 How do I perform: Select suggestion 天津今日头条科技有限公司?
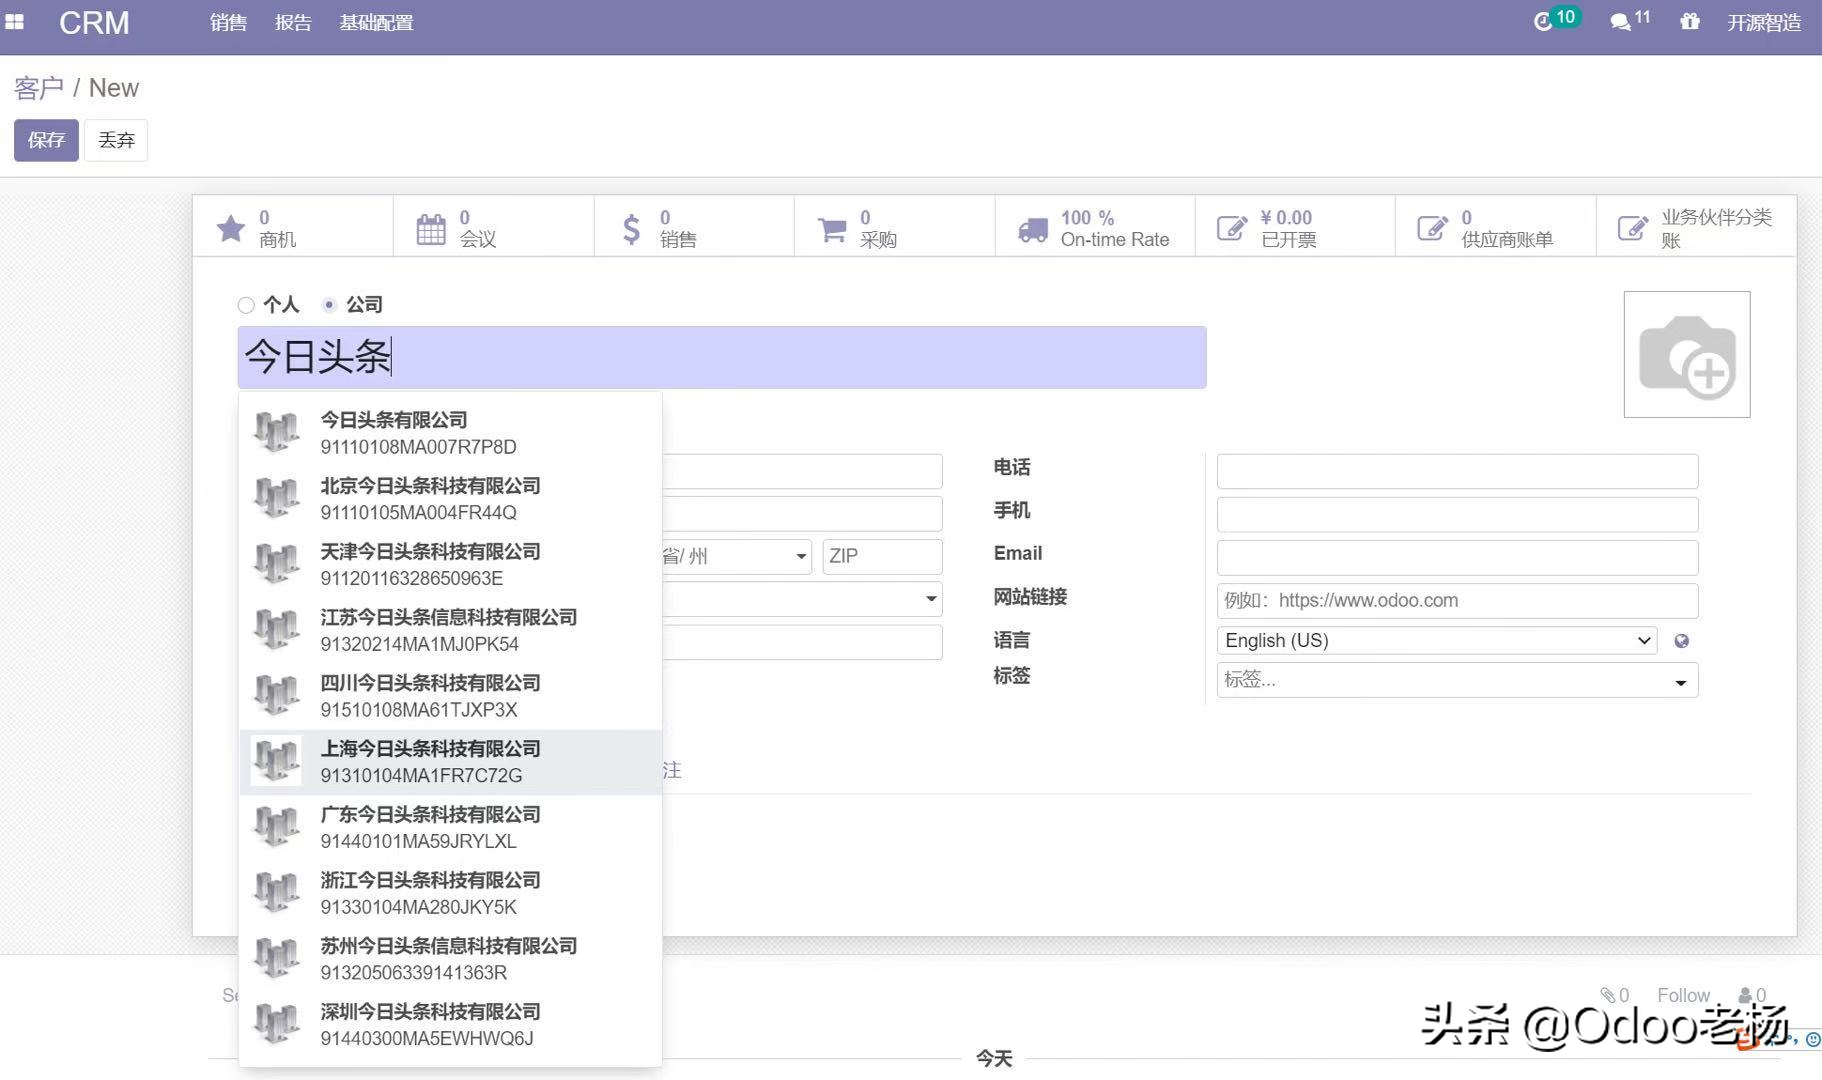click(450, 564)
